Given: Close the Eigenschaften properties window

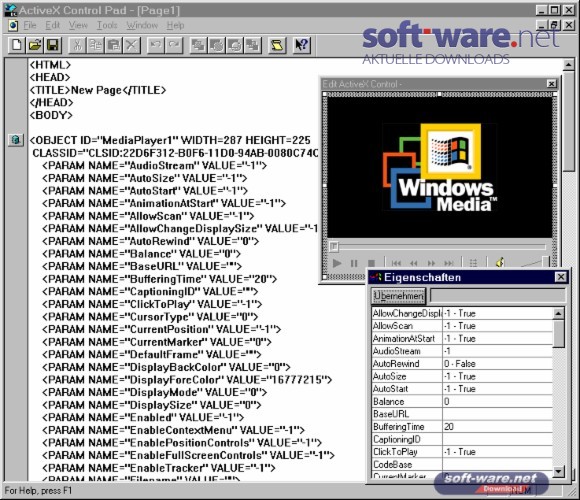Looking at the screenshot, I should pyautogui.click(x=561, y=277).
